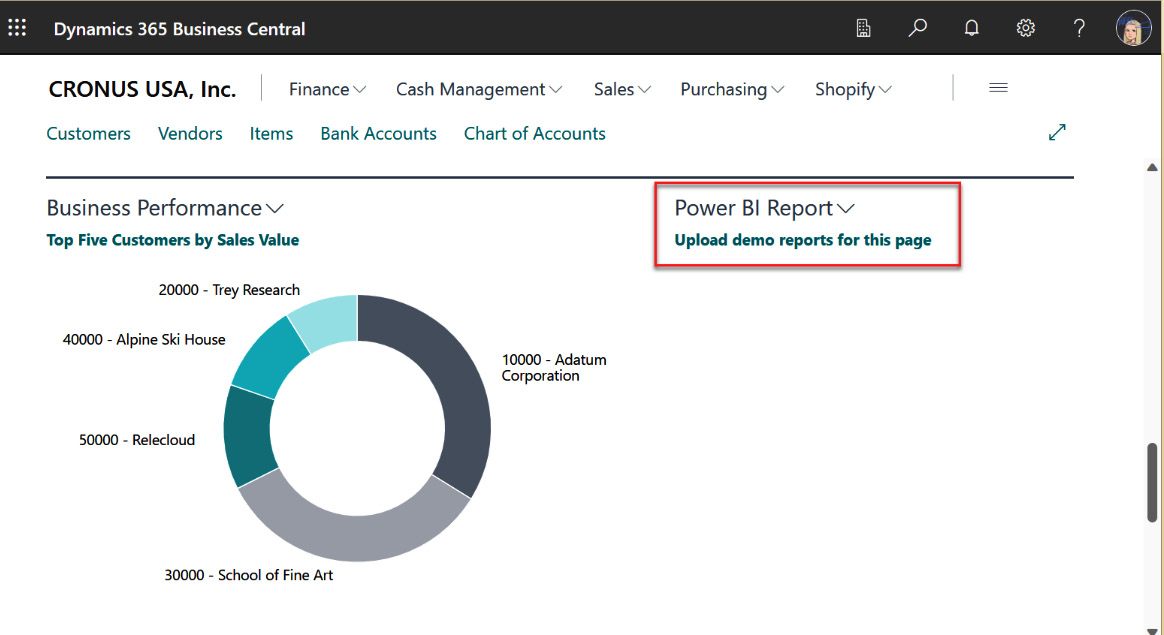Viewport: 1164px width, 635px height.
Task: Toggle the expand page arrow icon
Action: (x=1057, y=132)
